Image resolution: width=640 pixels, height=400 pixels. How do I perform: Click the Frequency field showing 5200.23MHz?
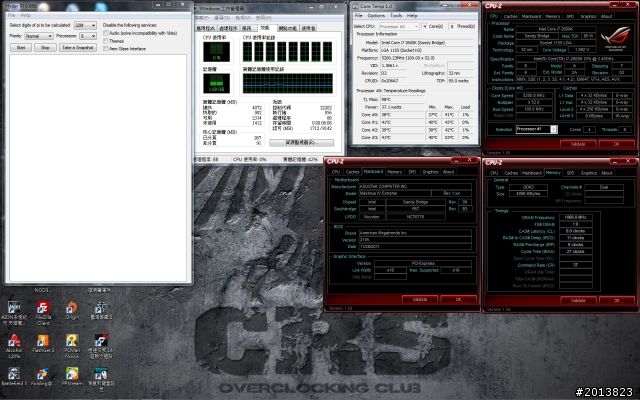pyautogui.click(x=427, y=58)
